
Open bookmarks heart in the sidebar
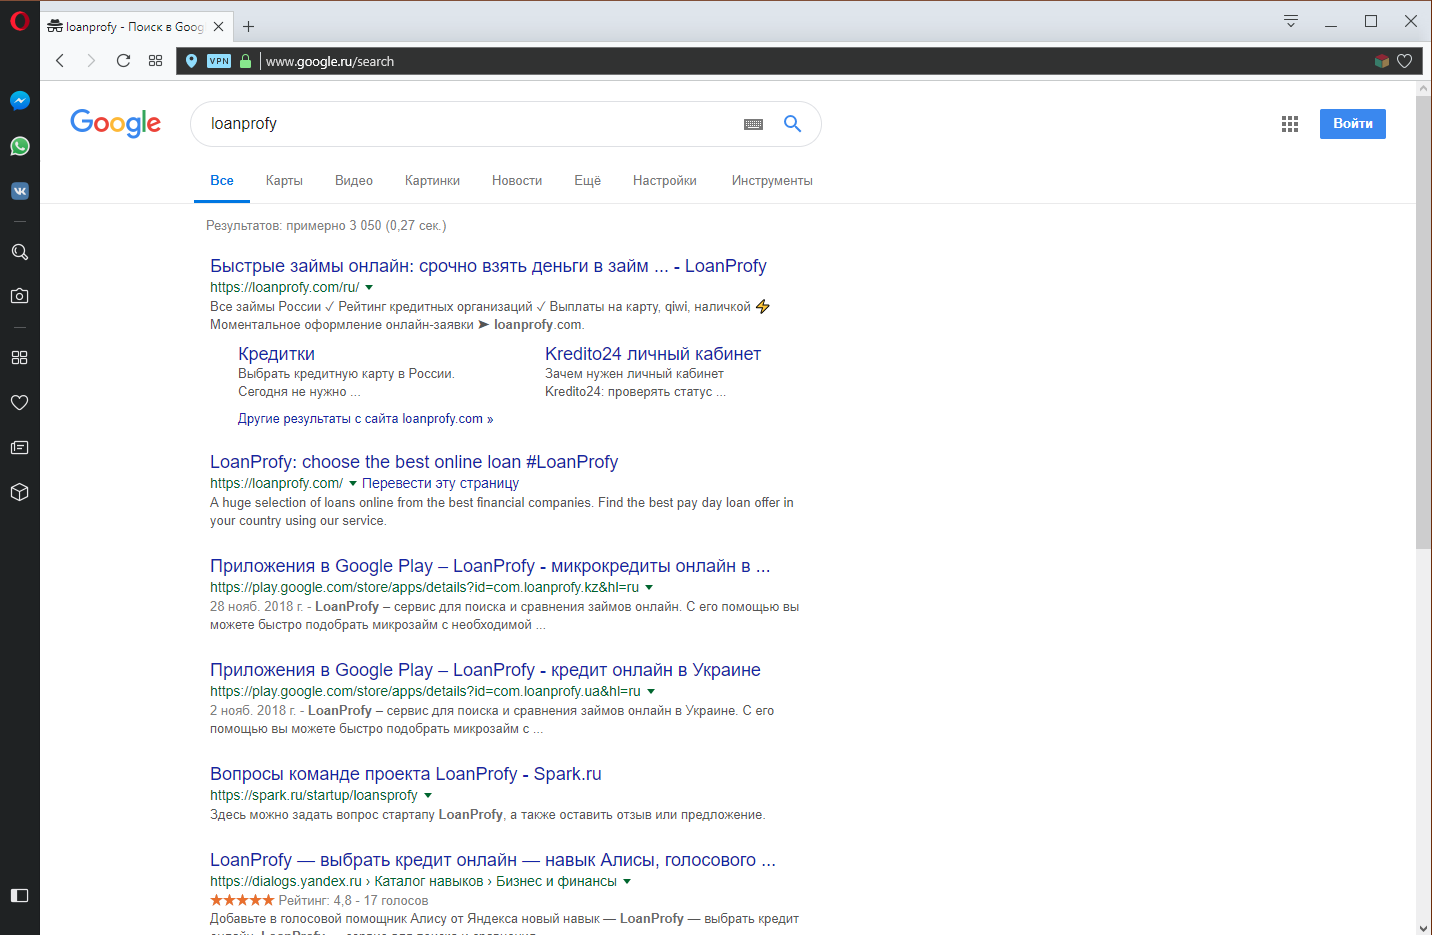click(19, 402)
